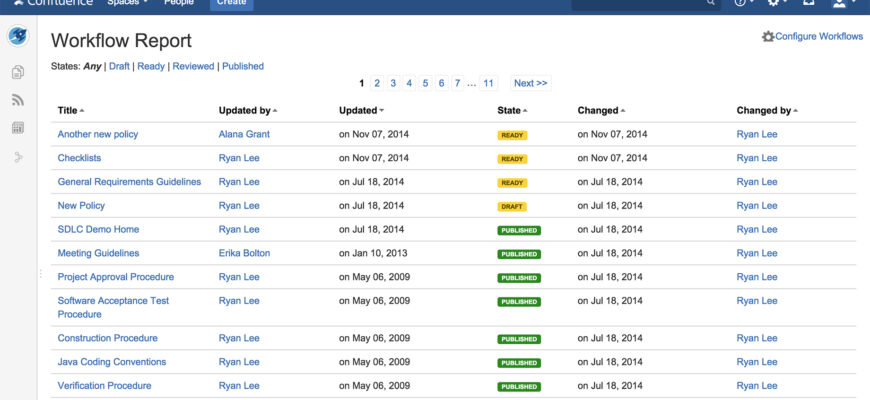The height and width of the screenshot is (400, 870).
Task: Open the help question mark menu
Action: [742, 3]
